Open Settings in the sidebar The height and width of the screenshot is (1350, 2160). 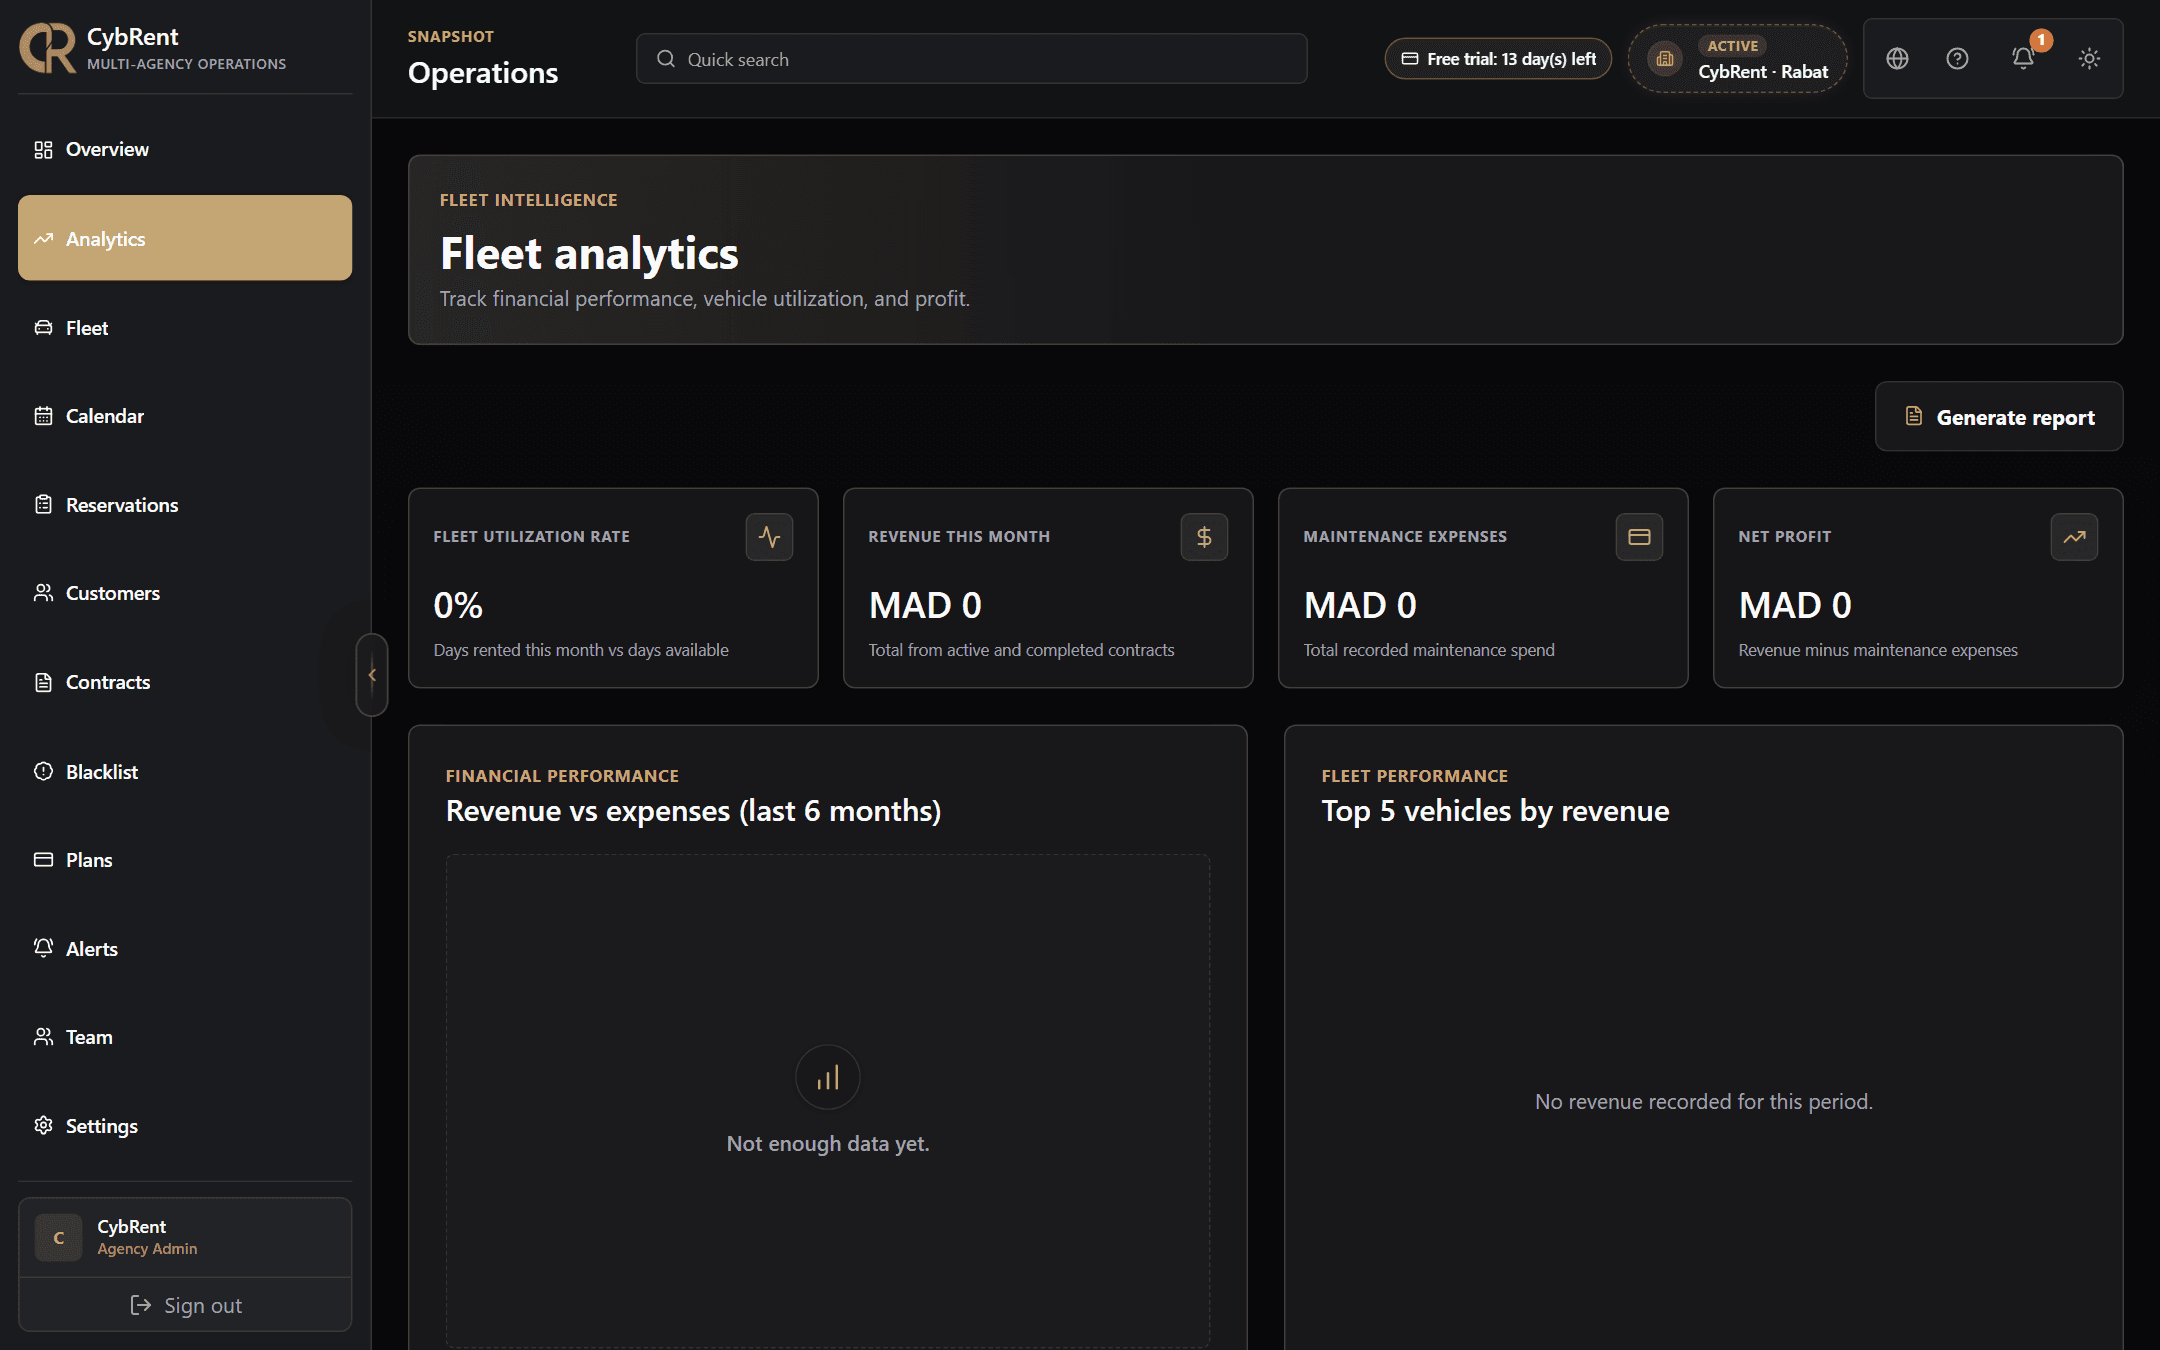185,1126
